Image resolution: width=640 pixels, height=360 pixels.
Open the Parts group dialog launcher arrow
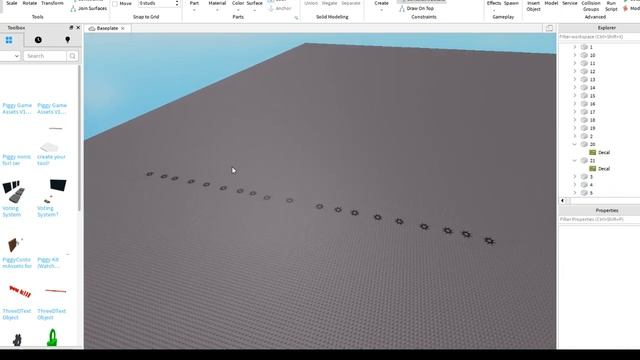[296, 18]
